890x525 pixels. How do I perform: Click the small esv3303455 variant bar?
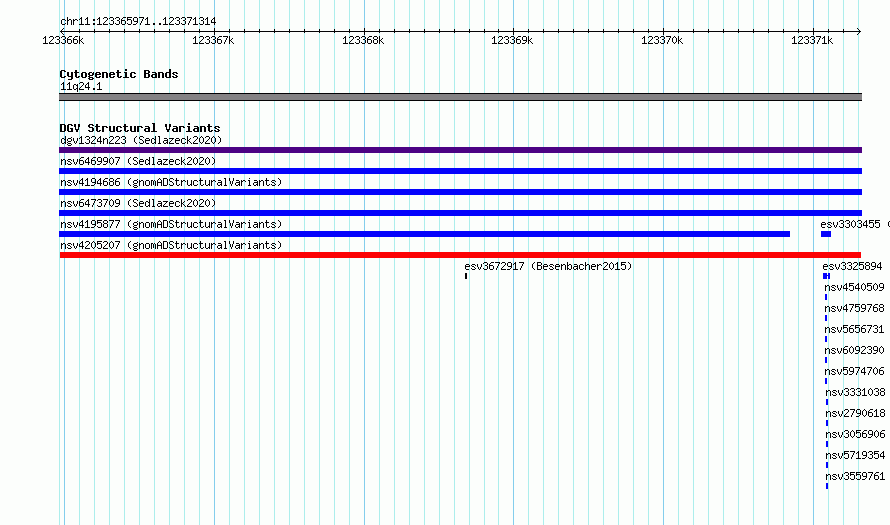pos(826,234)
